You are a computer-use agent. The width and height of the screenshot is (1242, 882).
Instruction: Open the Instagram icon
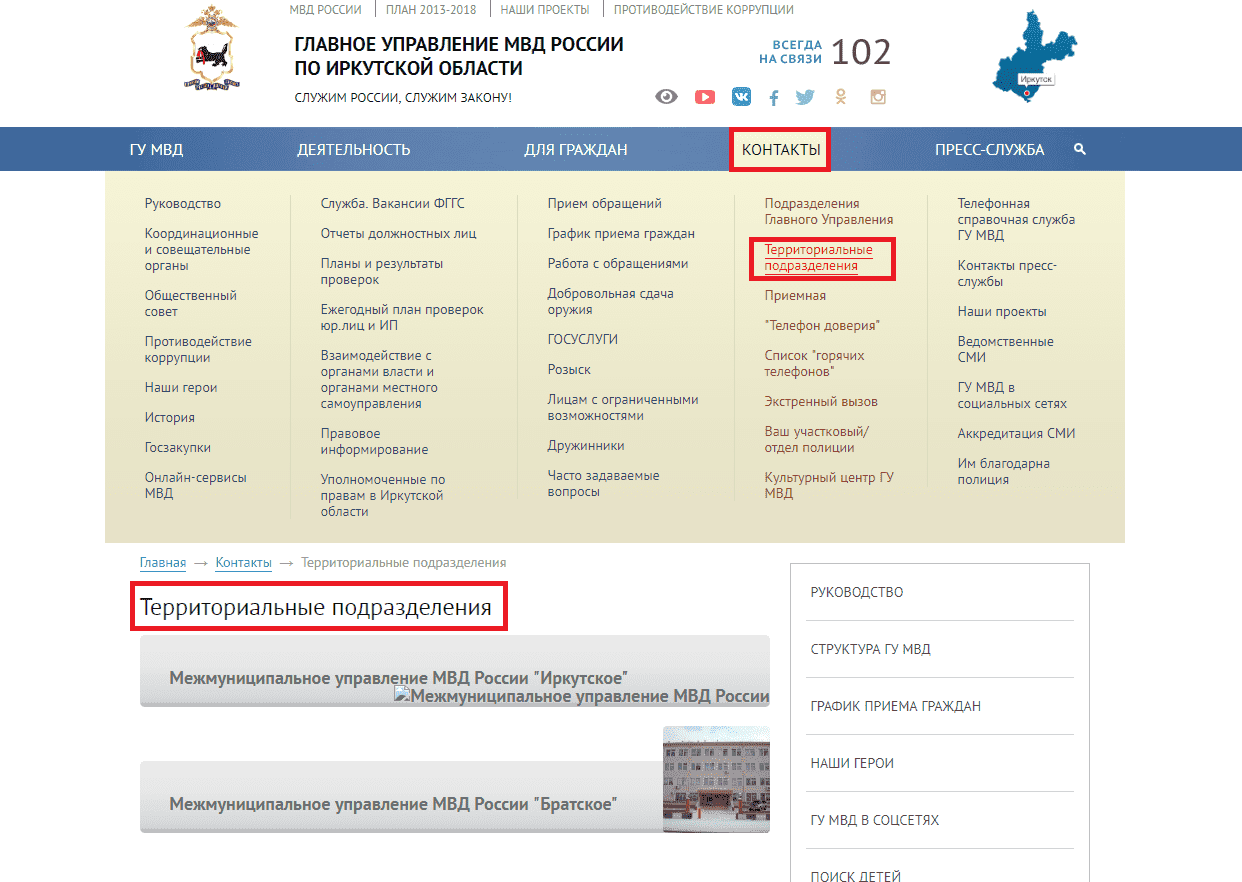(x=878, y=97)
